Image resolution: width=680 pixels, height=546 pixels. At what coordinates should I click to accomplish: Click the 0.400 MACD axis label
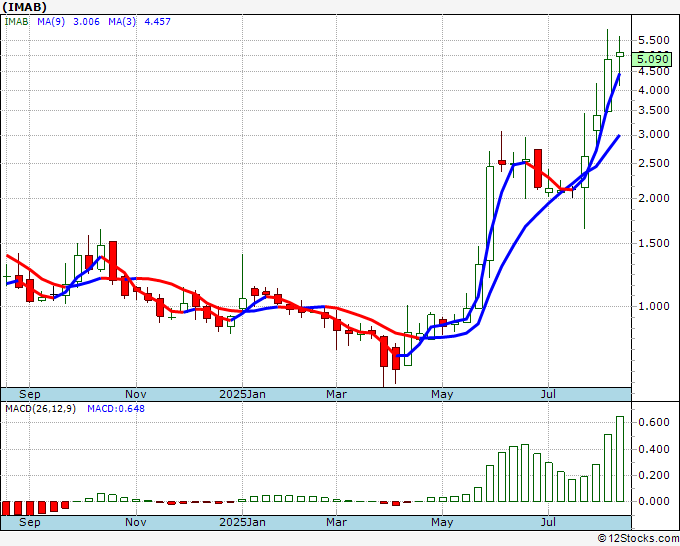click(x=654, y=449)
